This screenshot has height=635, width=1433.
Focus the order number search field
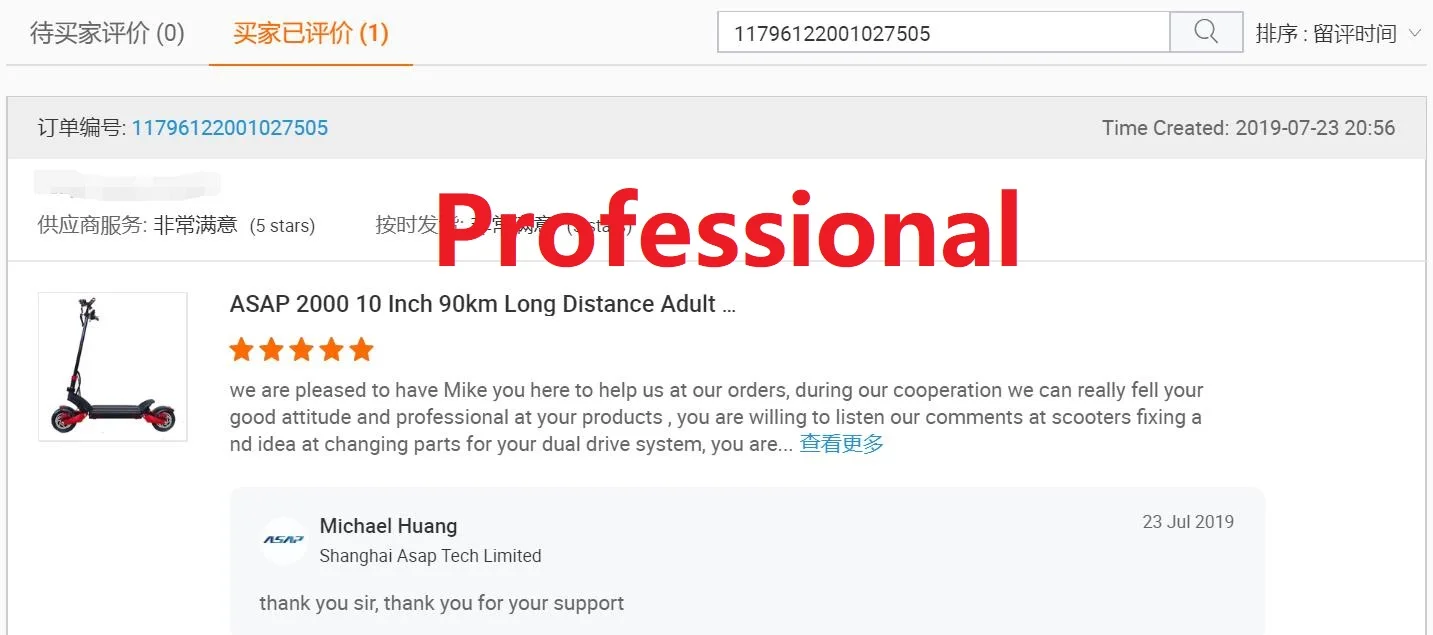[944, 32]
